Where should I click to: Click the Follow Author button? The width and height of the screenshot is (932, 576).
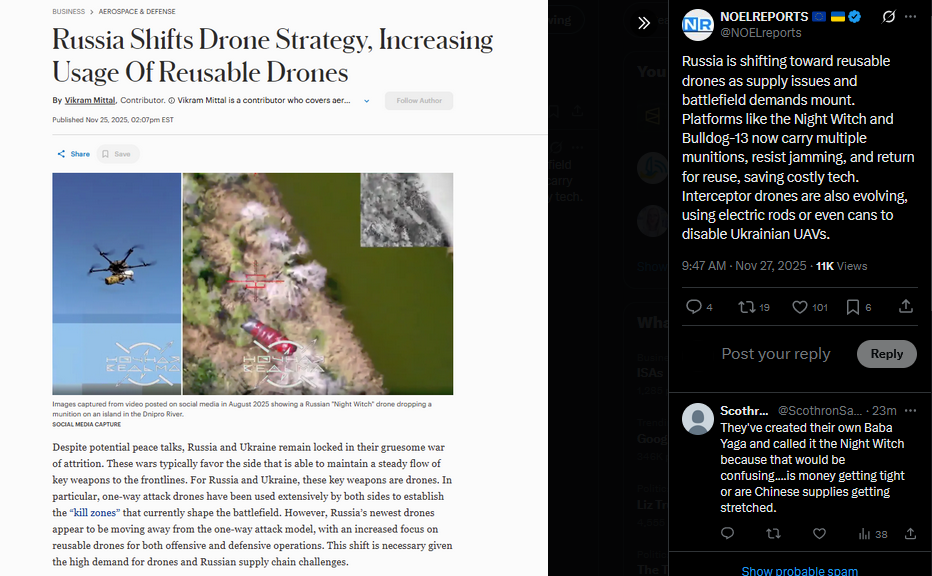click(418, 100)
